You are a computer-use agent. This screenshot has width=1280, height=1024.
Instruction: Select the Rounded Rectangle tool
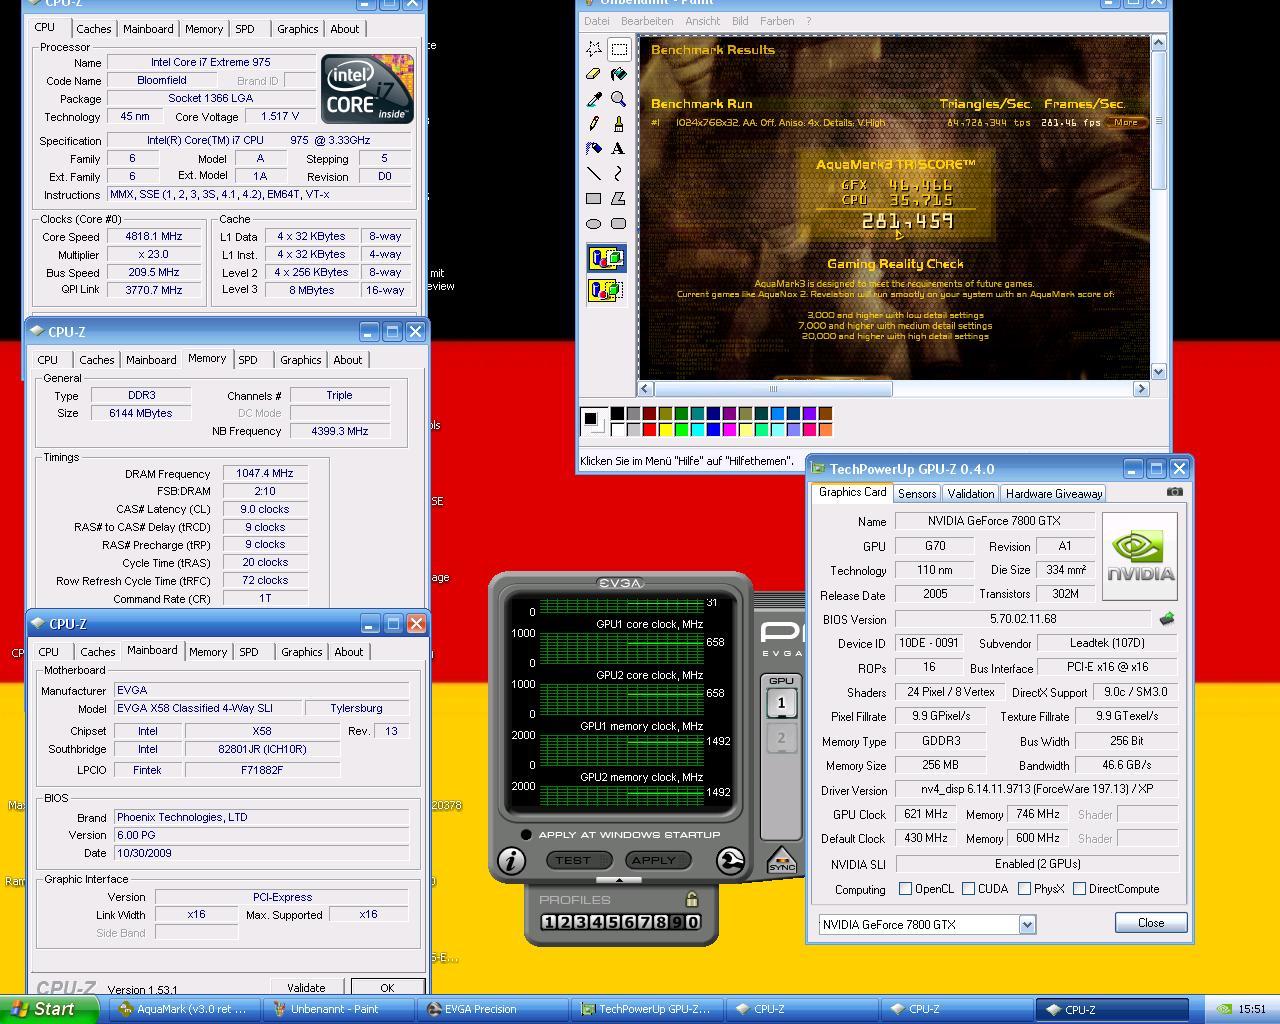[619, 224]
